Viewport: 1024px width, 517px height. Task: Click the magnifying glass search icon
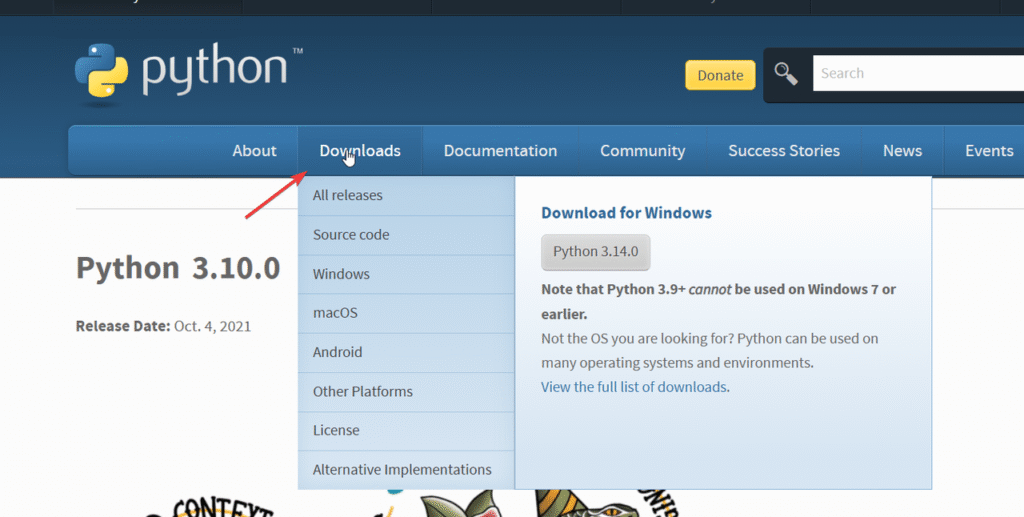pyautogui.click(x=787, y=74)
